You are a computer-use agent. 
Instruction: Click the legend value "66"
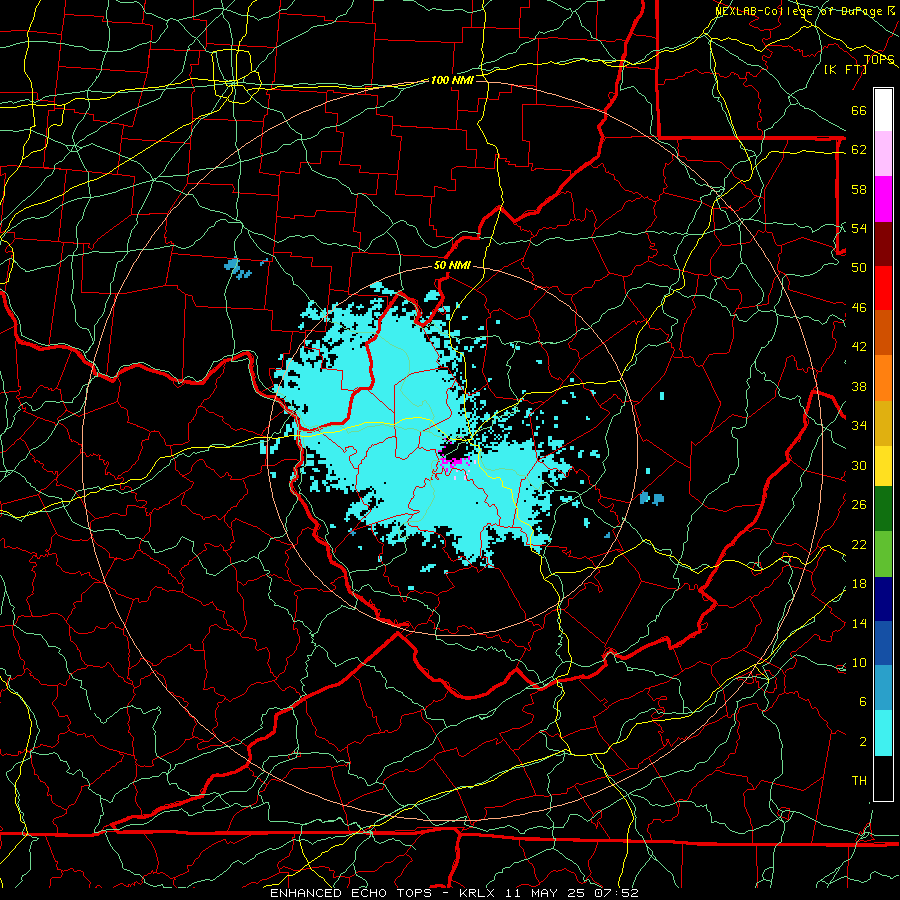tap(859, 111)
